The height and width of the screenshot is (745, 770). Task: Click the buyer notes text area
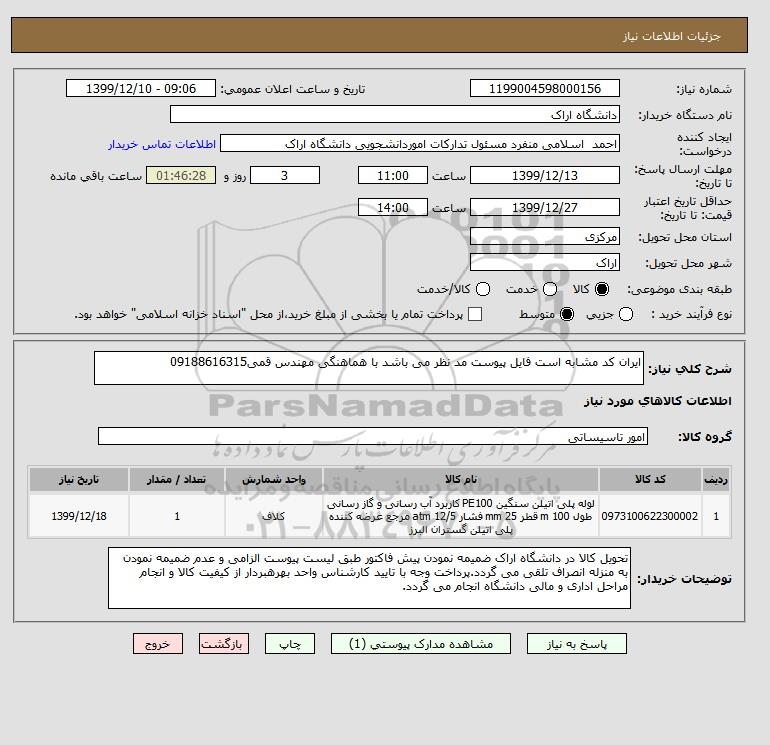click(x=369, y=578)
